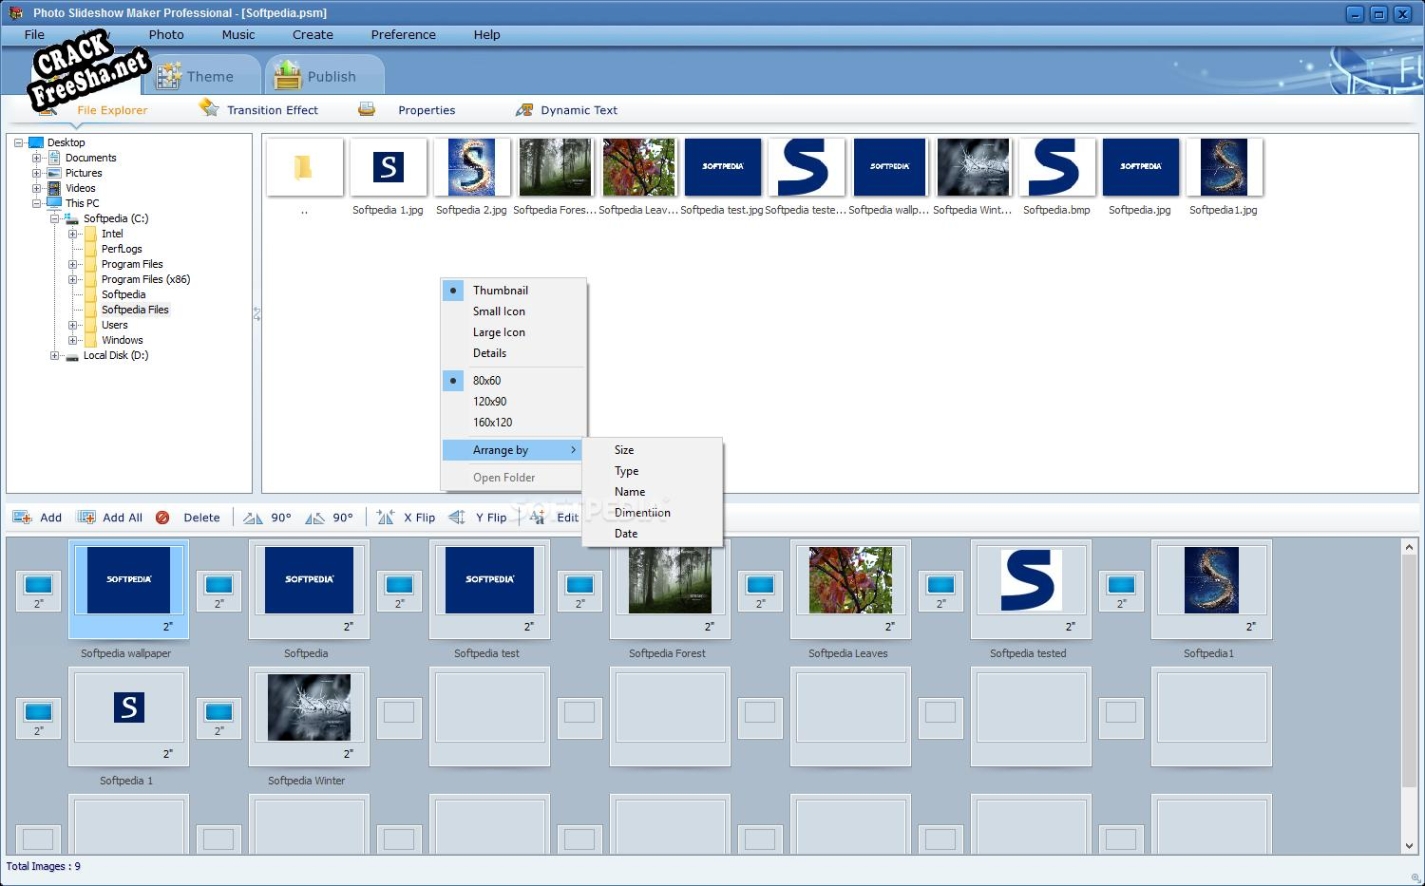Viewport: 1425px width, 886px height.
Task: Open the Preference menu
Action: coord(403,34)
